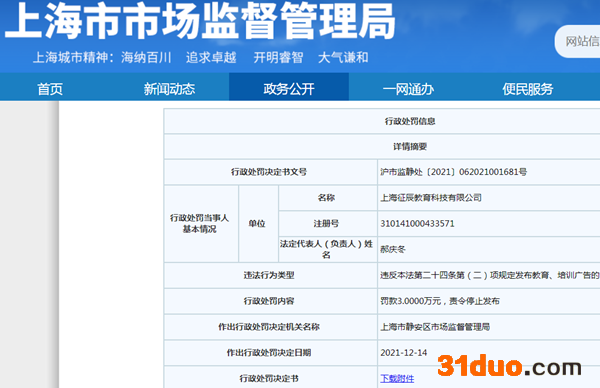Image resolution: width=600 pixels, height=388 pixels.
Task: Click the 便民服务 menu item
Action: click(x=528, y=89)
